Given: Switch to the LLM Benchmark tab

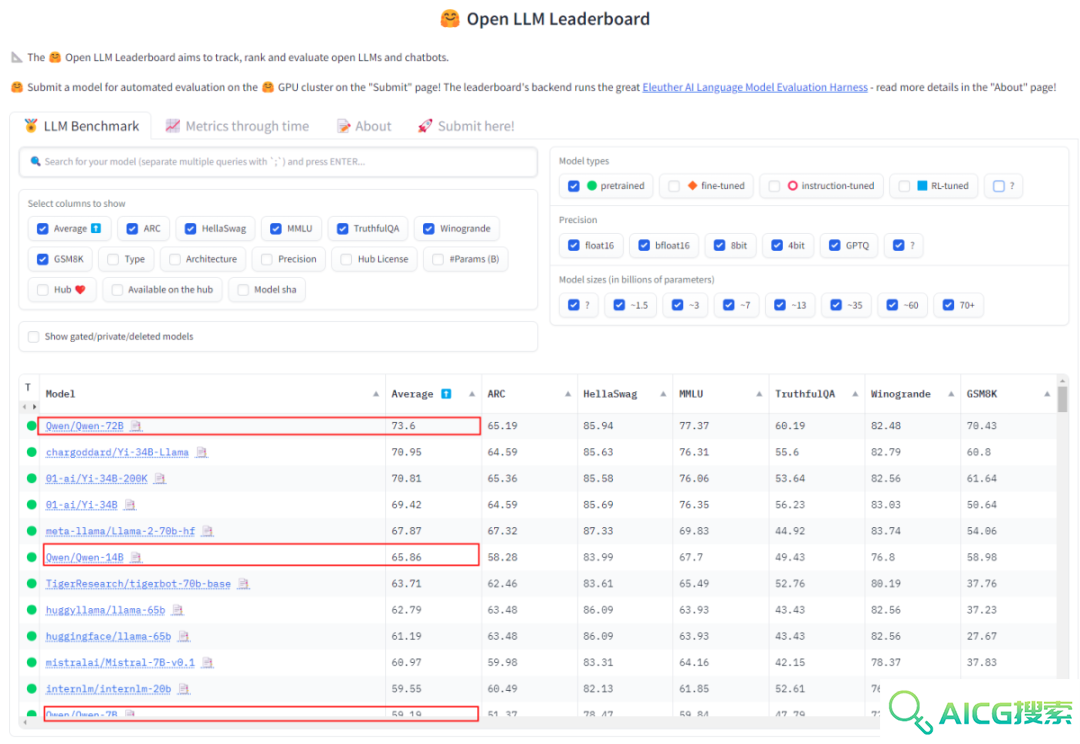Looking at the screenshot, I should [x=81, y=126].
